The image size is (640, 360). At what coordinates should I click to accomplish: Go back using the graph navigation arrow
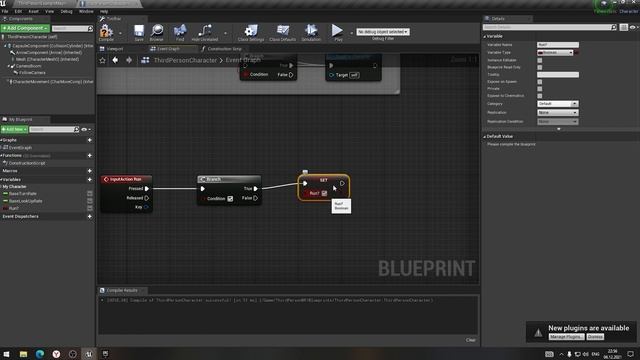coord(116,60)
